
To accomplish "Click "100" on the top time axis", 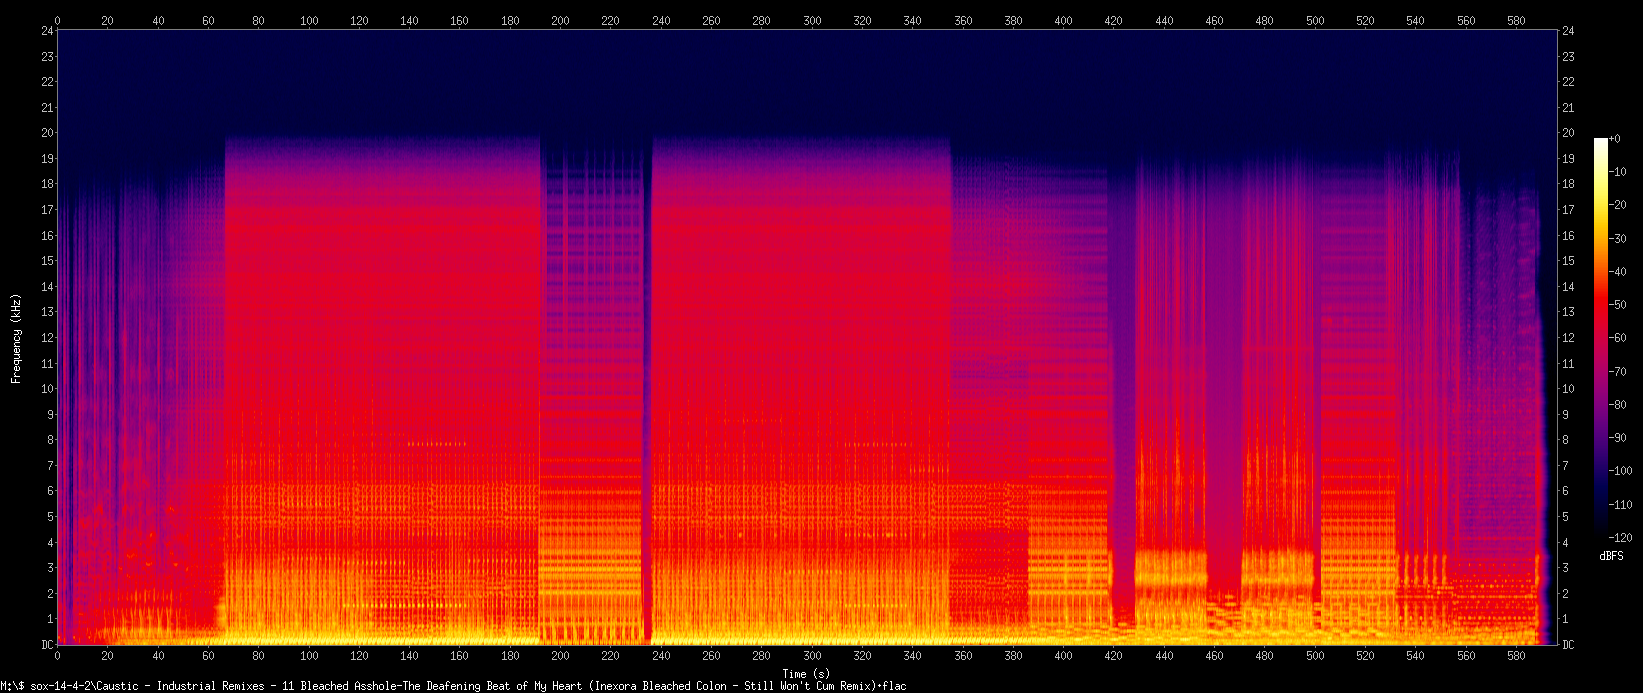I will tap(309, 20).
